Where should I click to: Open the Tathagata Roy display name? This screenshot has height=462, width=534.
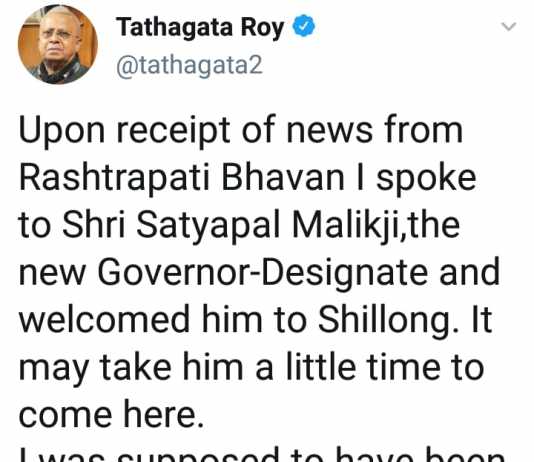coord(200,27)
